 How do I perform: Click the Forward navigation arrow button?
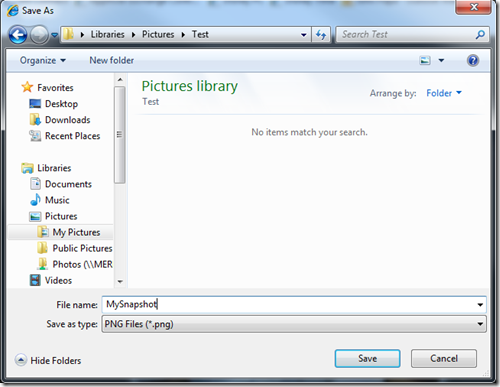coord(39,35)
